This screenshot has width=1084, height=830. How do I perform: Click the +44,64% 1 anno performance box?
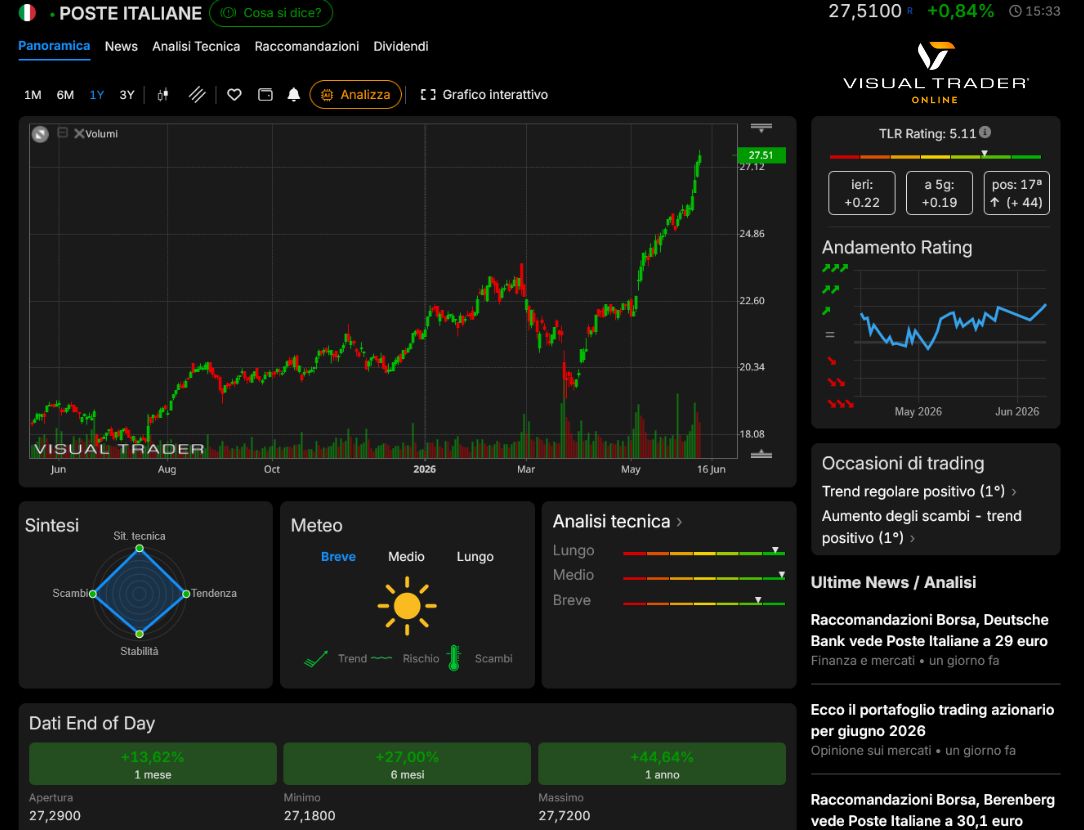point(662,764)
